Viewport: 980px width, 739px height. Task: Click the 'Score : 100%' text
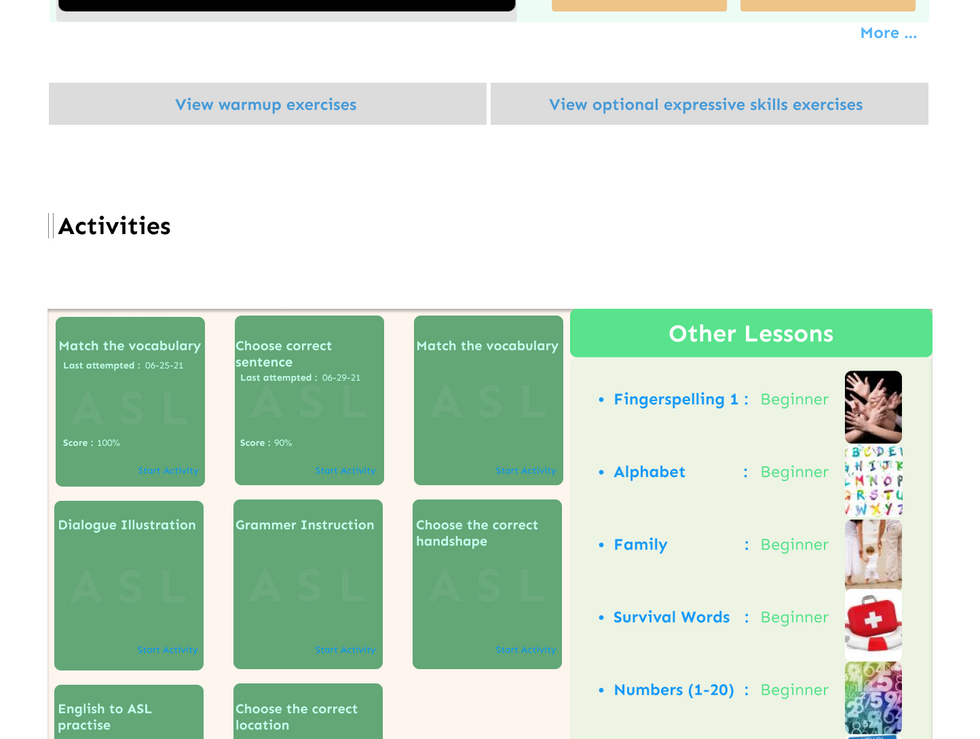click(x=91, y=443)
